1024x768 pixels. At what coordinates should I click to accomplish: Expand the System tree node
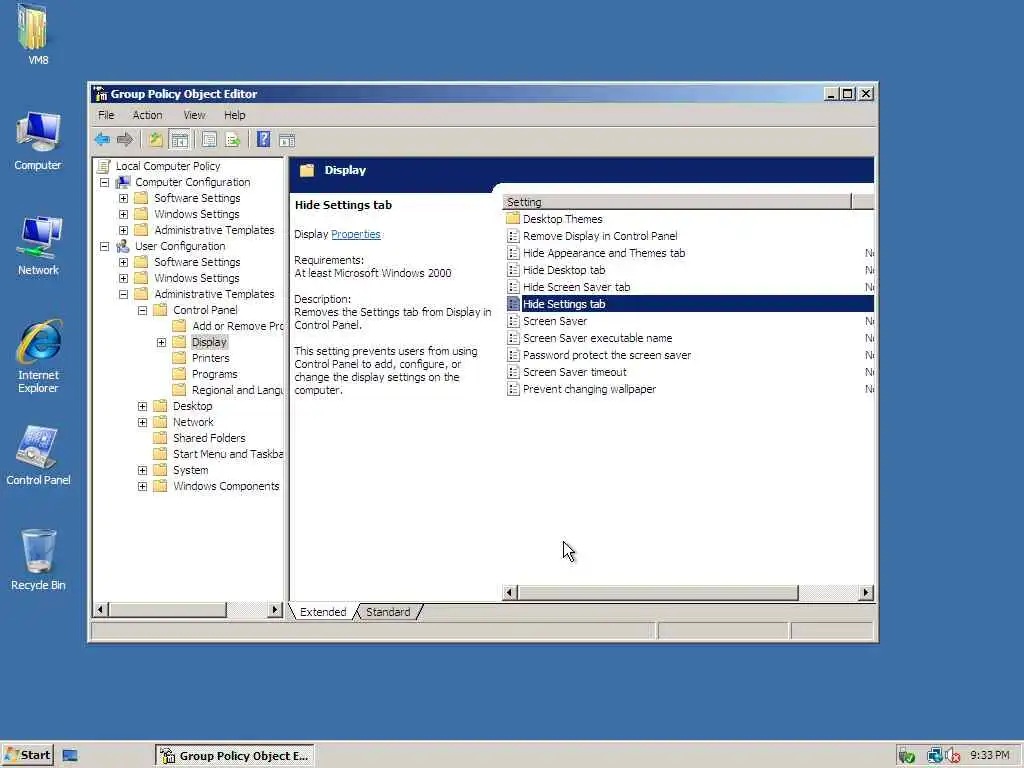[142, 470]
